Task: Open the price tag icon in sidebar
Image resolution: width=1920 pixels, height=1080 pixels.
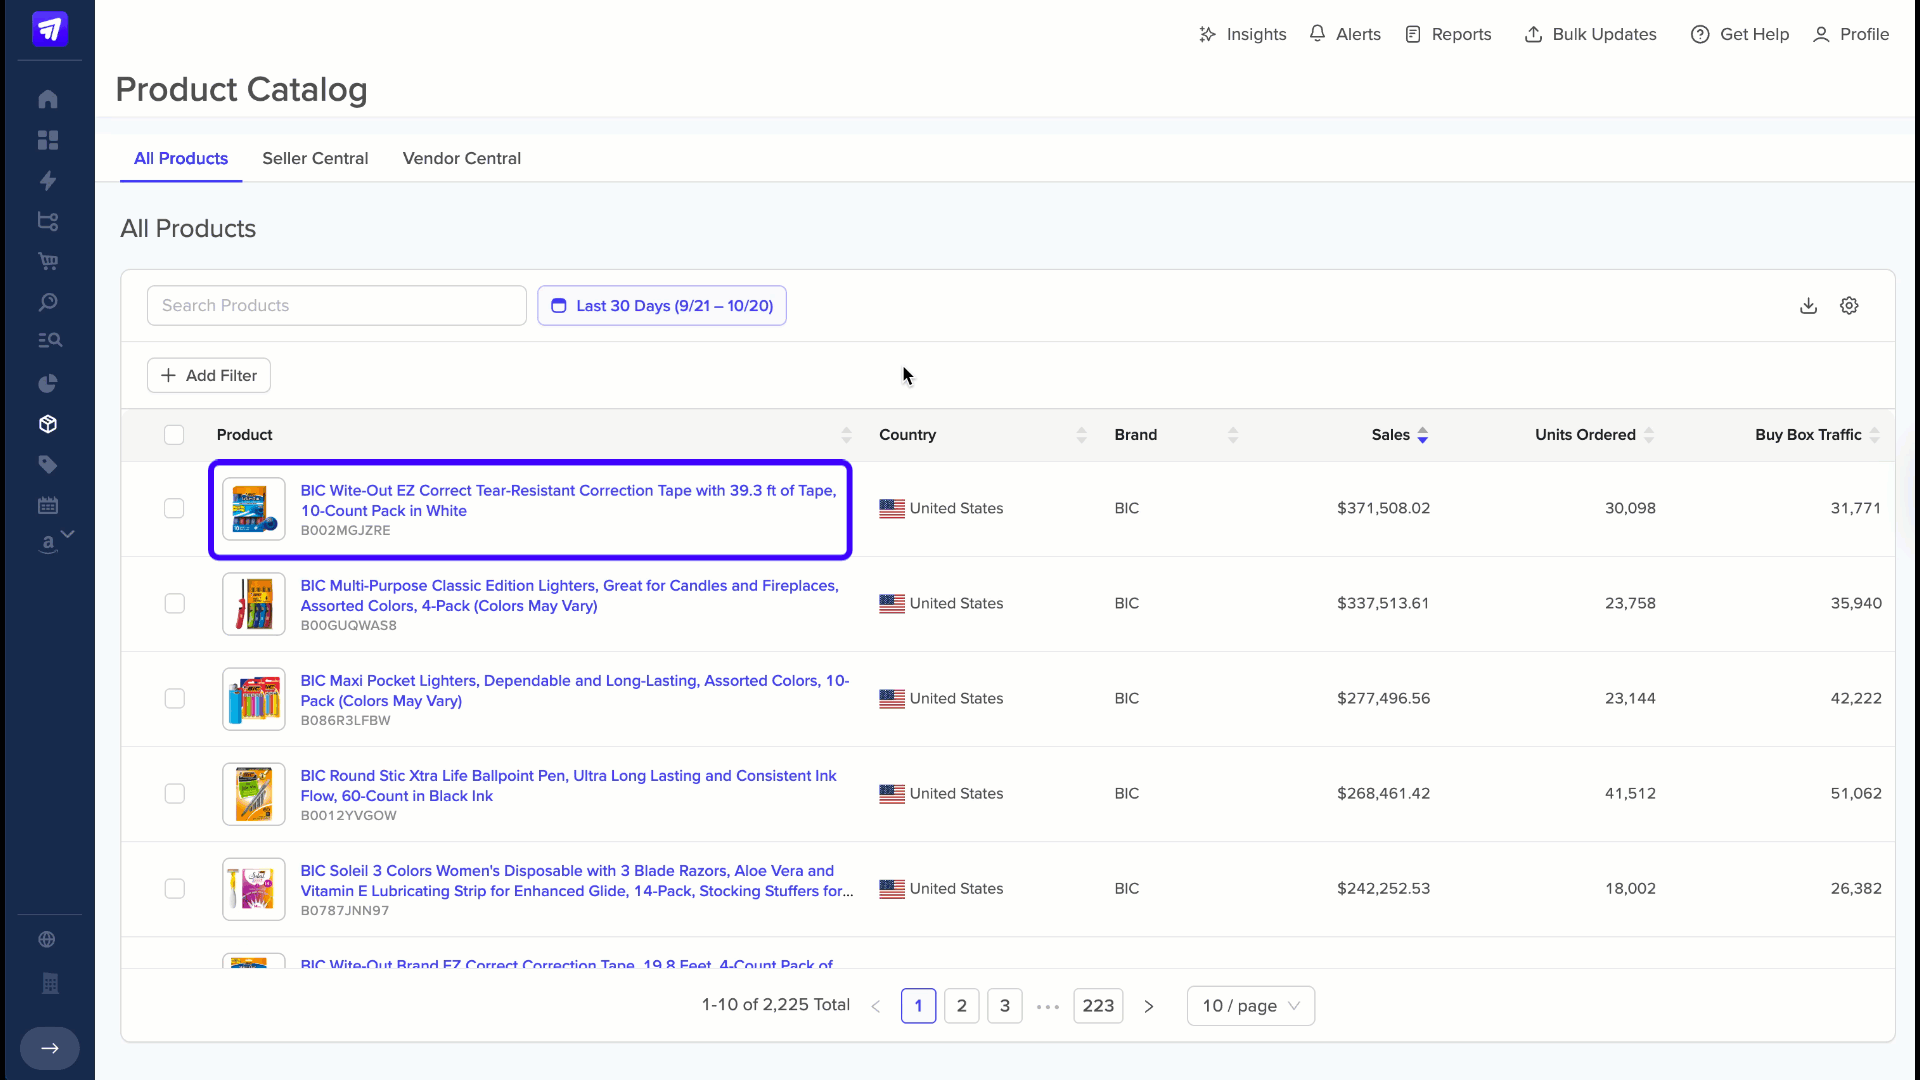Action: 48,464
